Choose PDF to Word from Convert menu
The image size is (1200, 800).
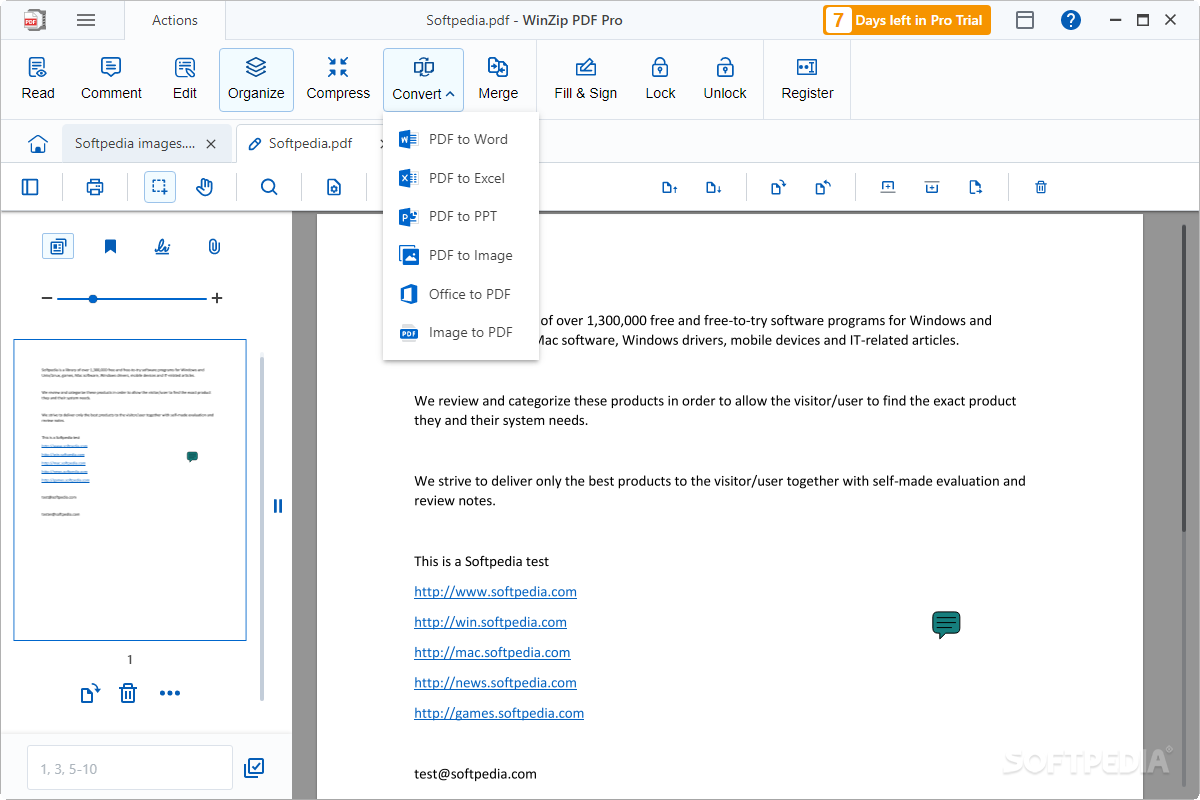click(x=461, y=139)
